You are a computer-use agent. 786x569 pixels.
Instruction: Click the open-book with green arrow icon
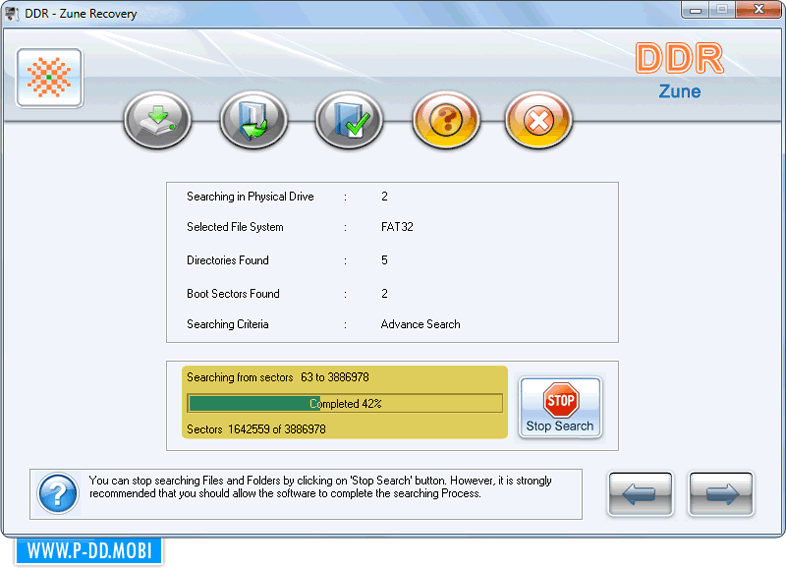(254, 120)
